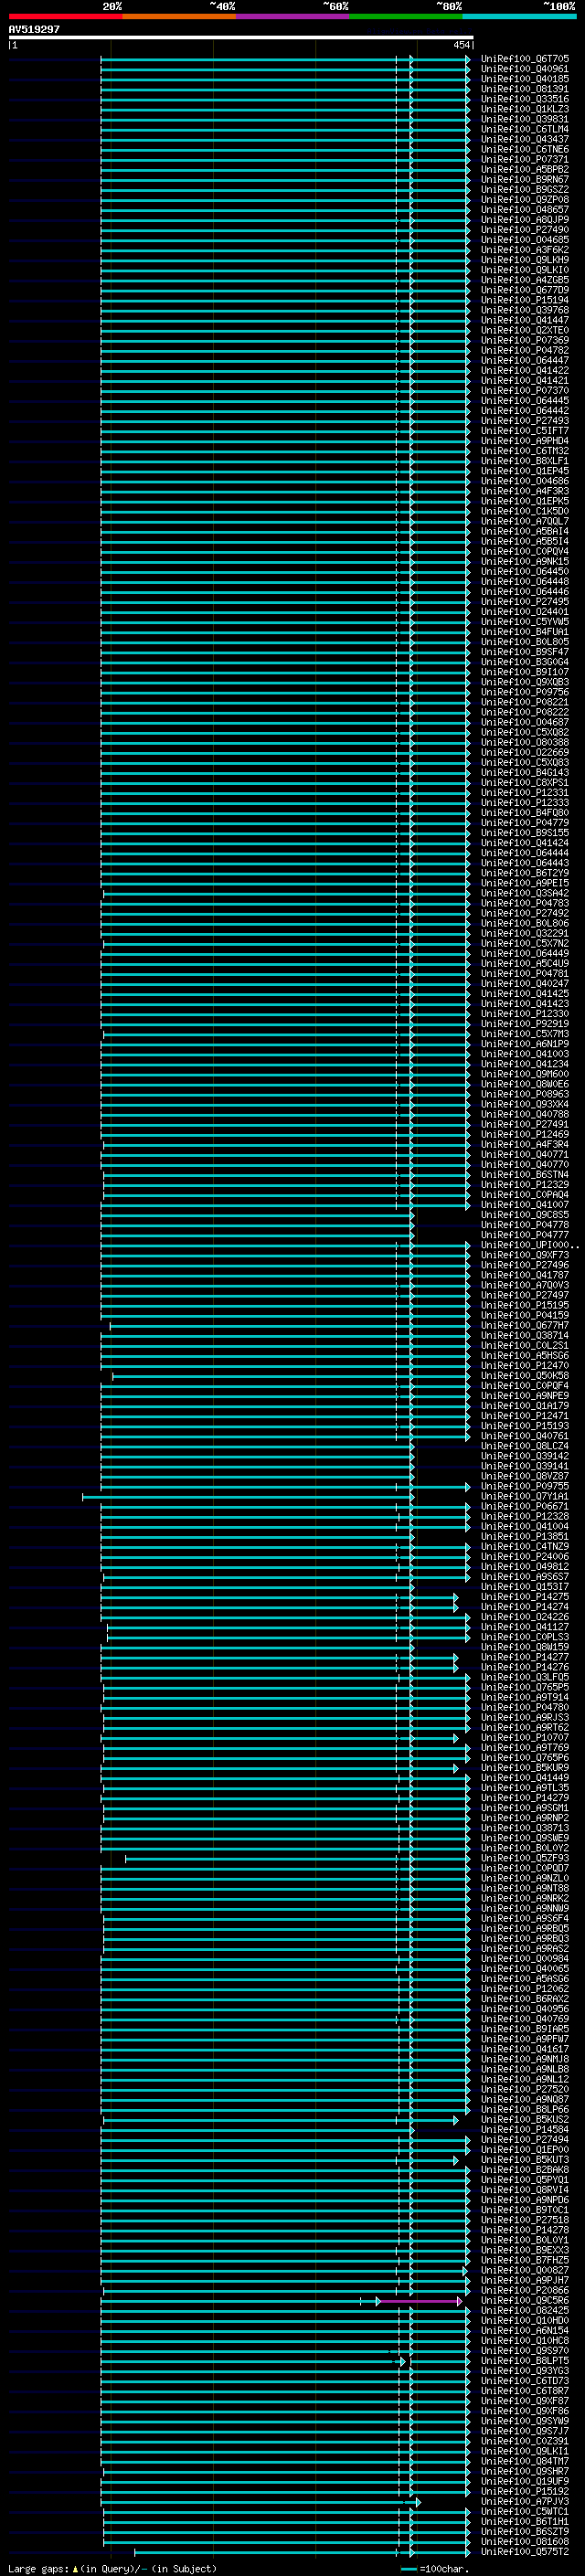585x2576 pixels.
Task: Select hit UniRef100_Q50K58
Action: point(525,1375)
